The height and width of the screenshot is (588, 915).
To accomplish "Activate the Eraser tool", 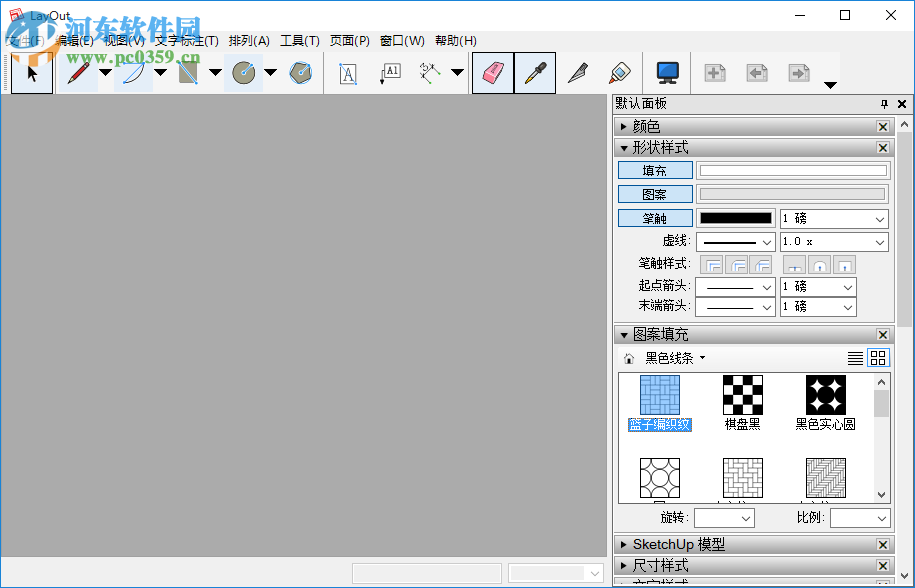I will 492,72.
